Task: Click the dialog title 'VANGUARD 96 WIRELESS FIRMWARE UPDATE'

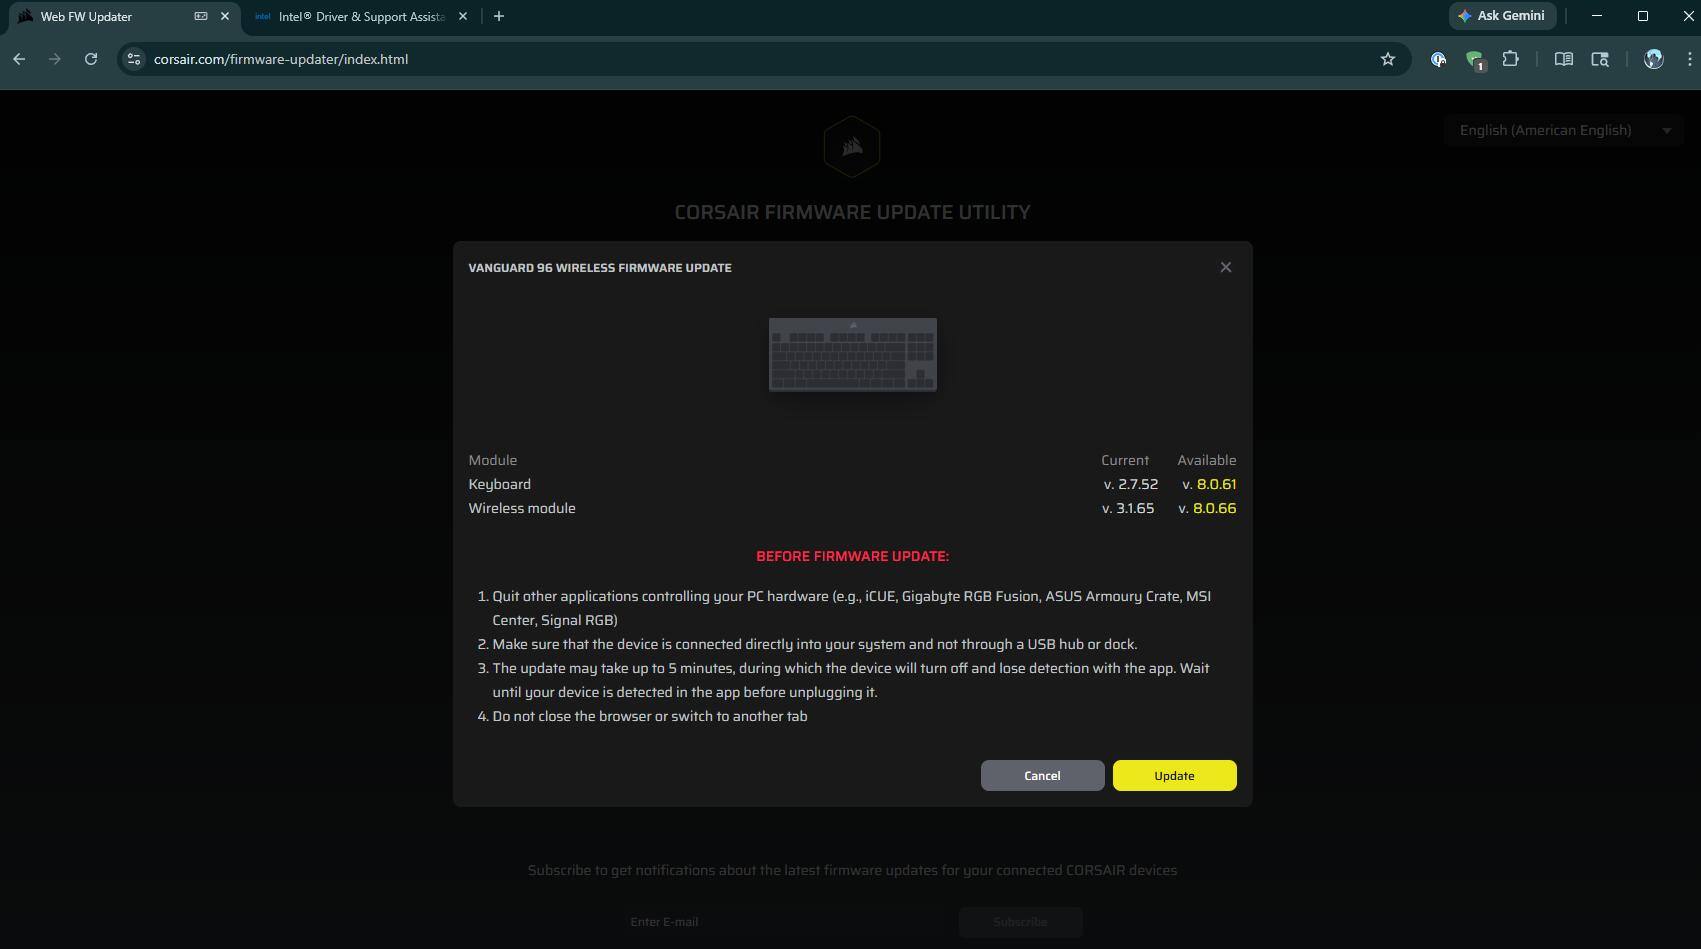Action: click(x=600, y=268)
